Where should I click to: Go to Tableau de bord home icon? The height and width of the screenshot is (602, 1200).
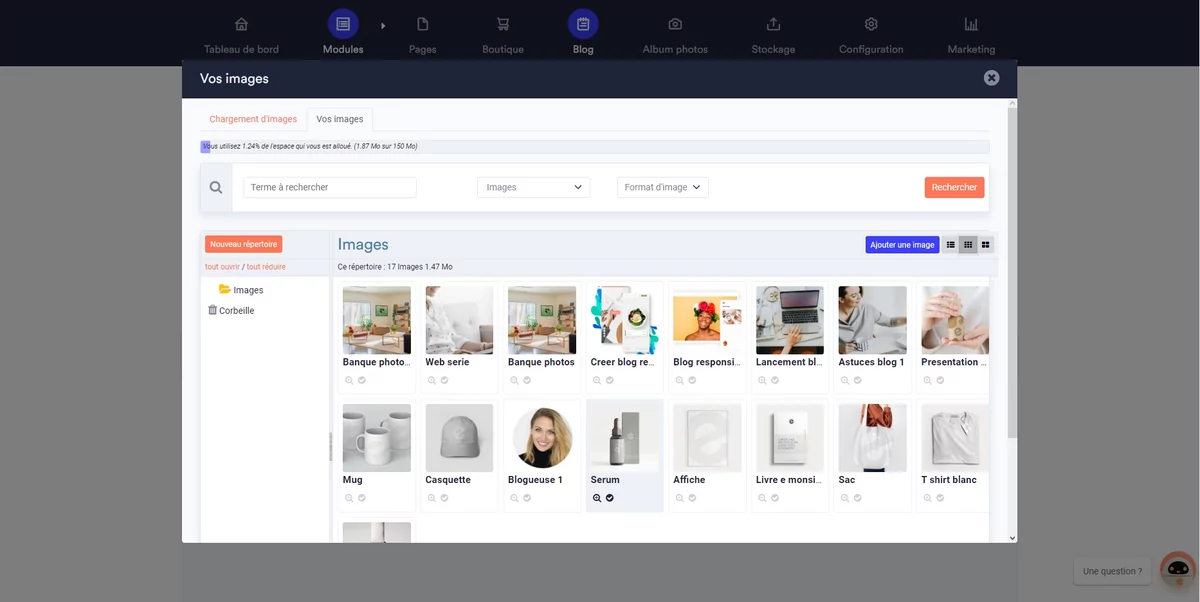tap(241, 24)
